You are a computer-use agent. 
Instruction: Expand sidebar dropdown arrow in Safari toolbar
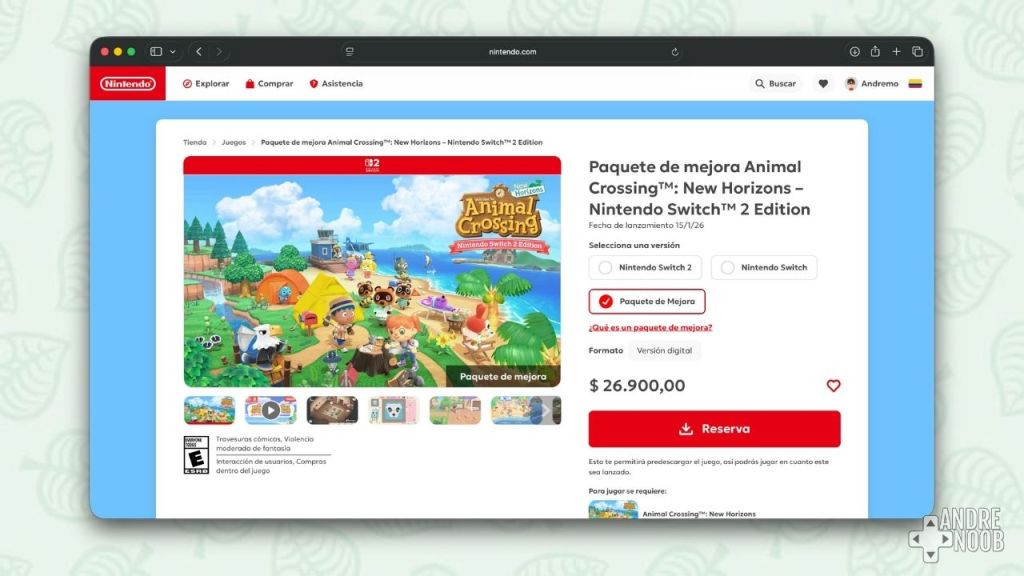click(x=173, y=52)
